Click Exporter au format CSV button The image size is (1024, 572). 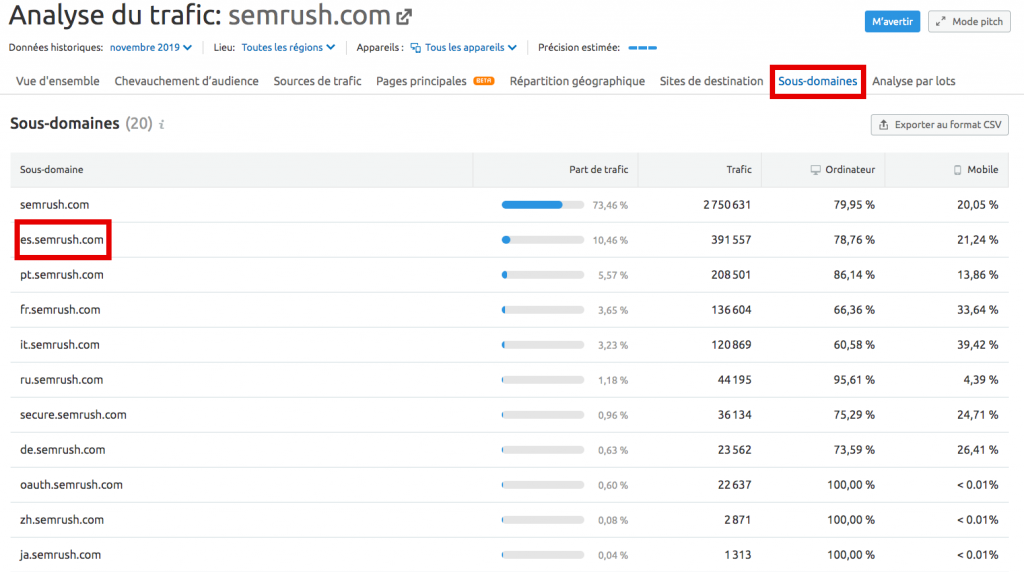point(940,125)
